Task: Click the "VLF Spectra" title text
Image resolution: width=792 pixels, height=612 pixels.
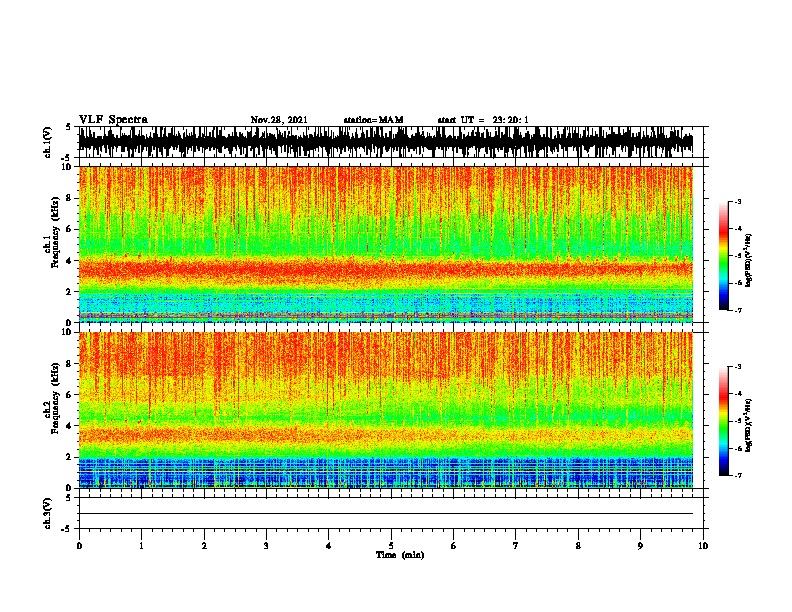Action: [113, 120]
